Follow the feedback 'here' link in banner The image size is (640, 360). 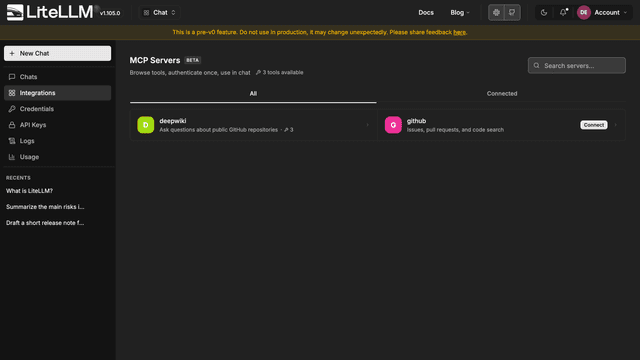[459, 32]
